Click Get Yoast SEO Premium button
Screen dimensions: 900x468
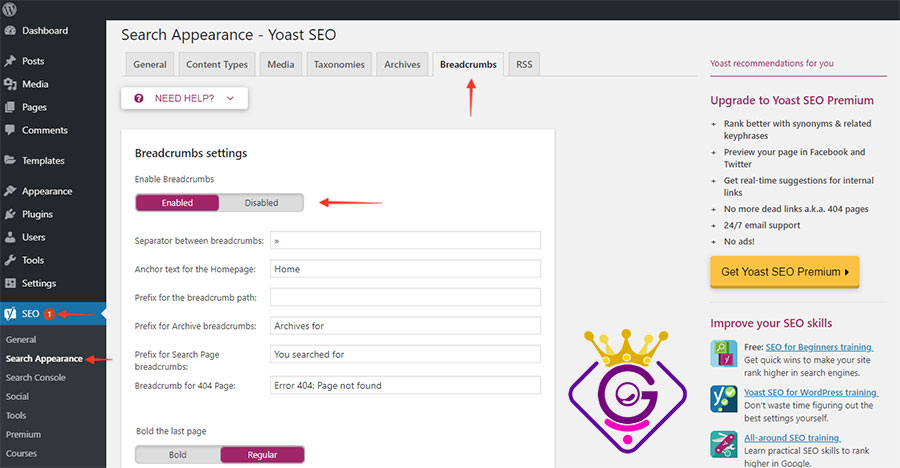pos(785,272)
